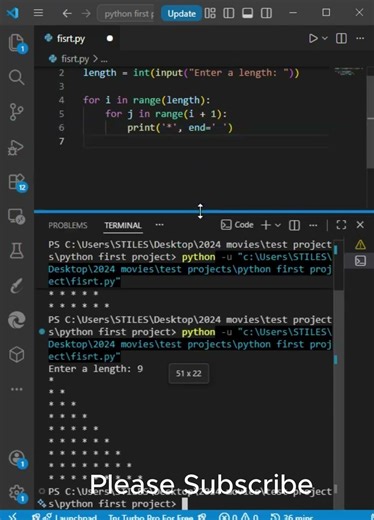Screen dimensions: 374x520
Task: Open the new terminal profile dropdown
Action: coord(278,225)
